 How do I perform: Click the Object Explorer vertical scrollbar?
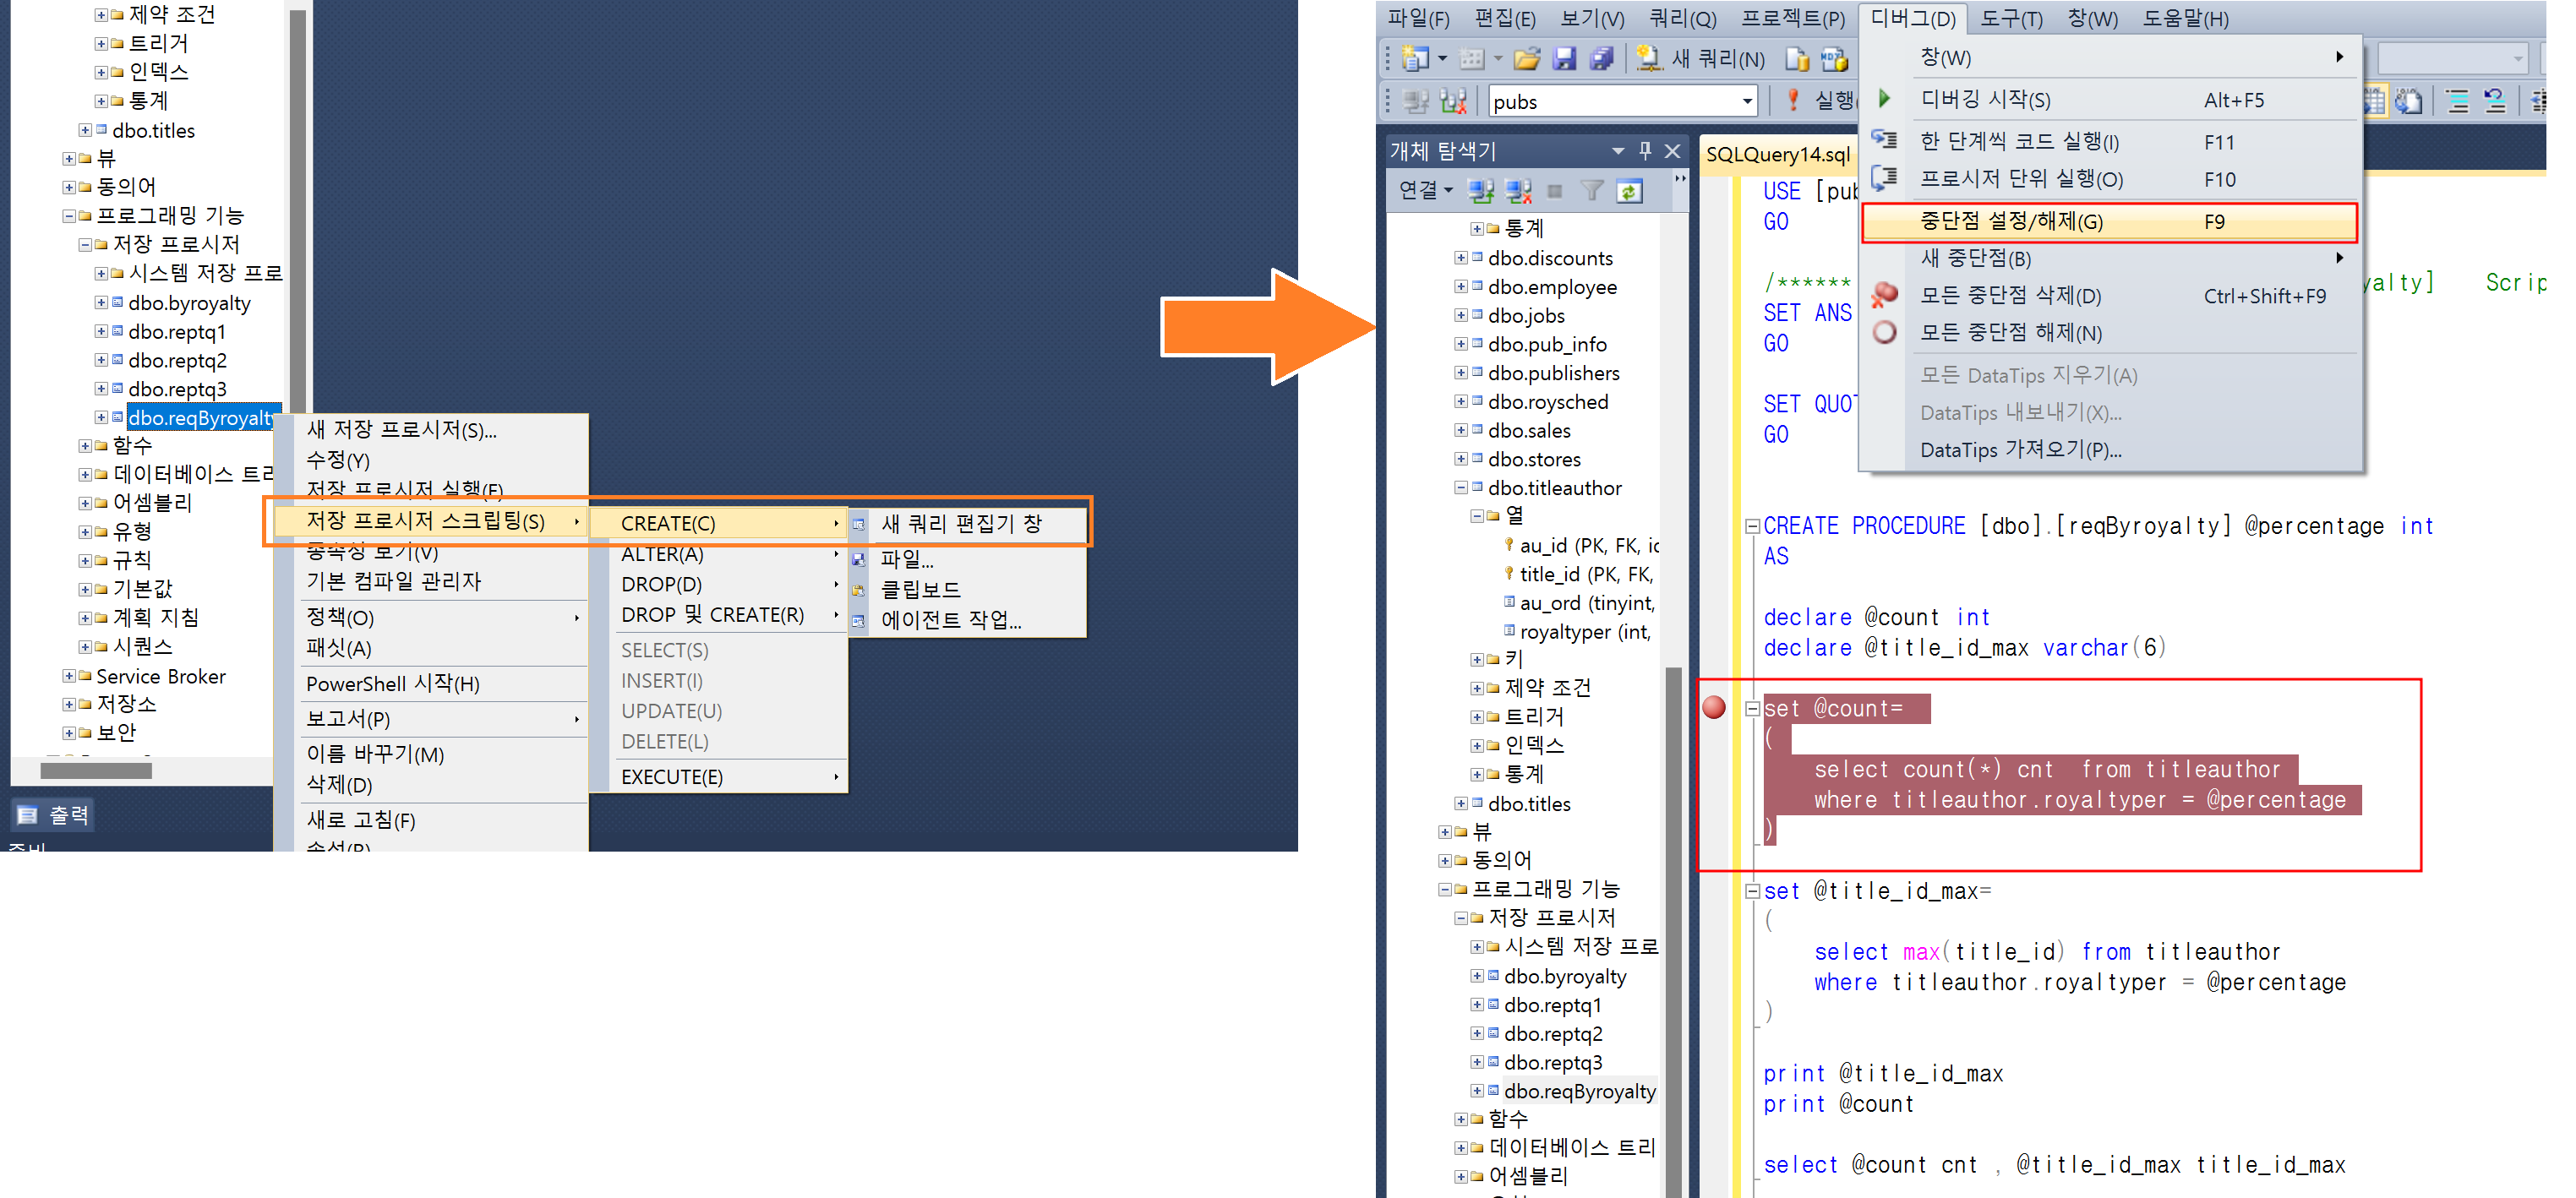tap(1673, 900)
